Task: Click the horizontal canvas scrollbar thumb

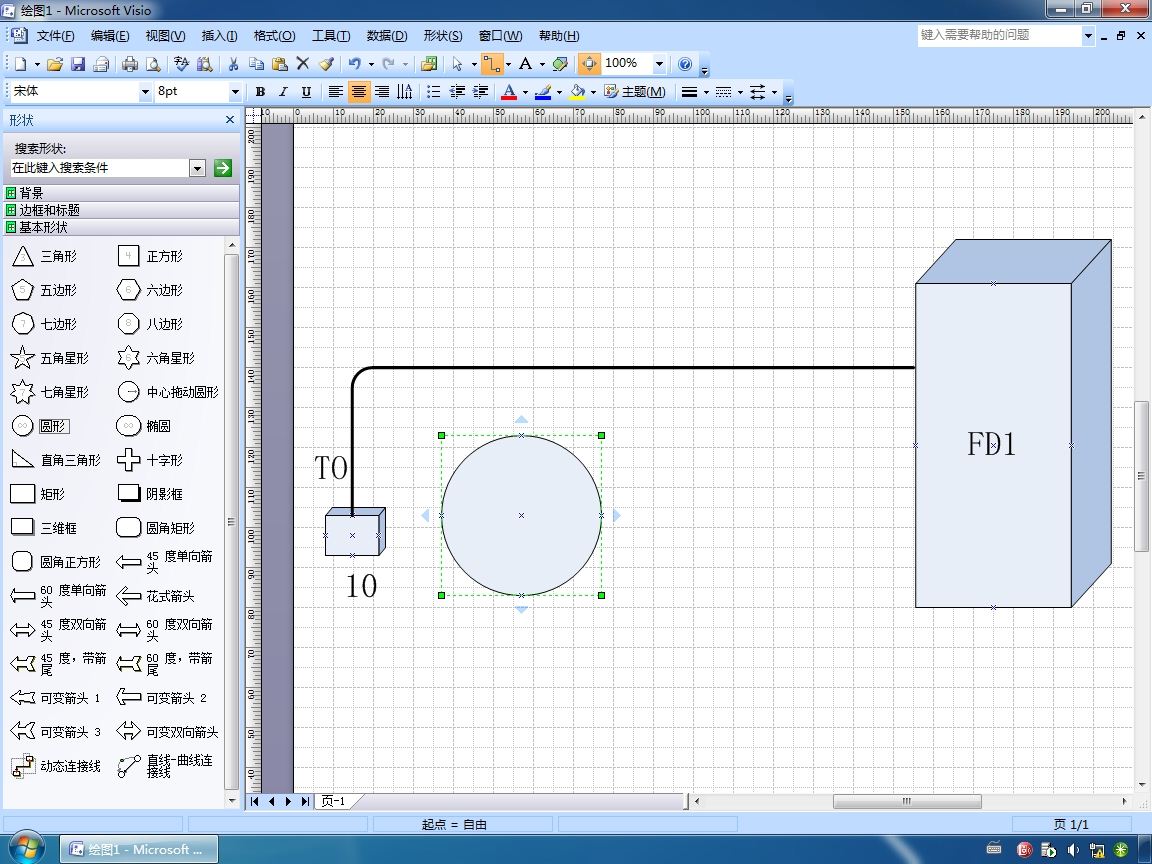Action: 907,802
